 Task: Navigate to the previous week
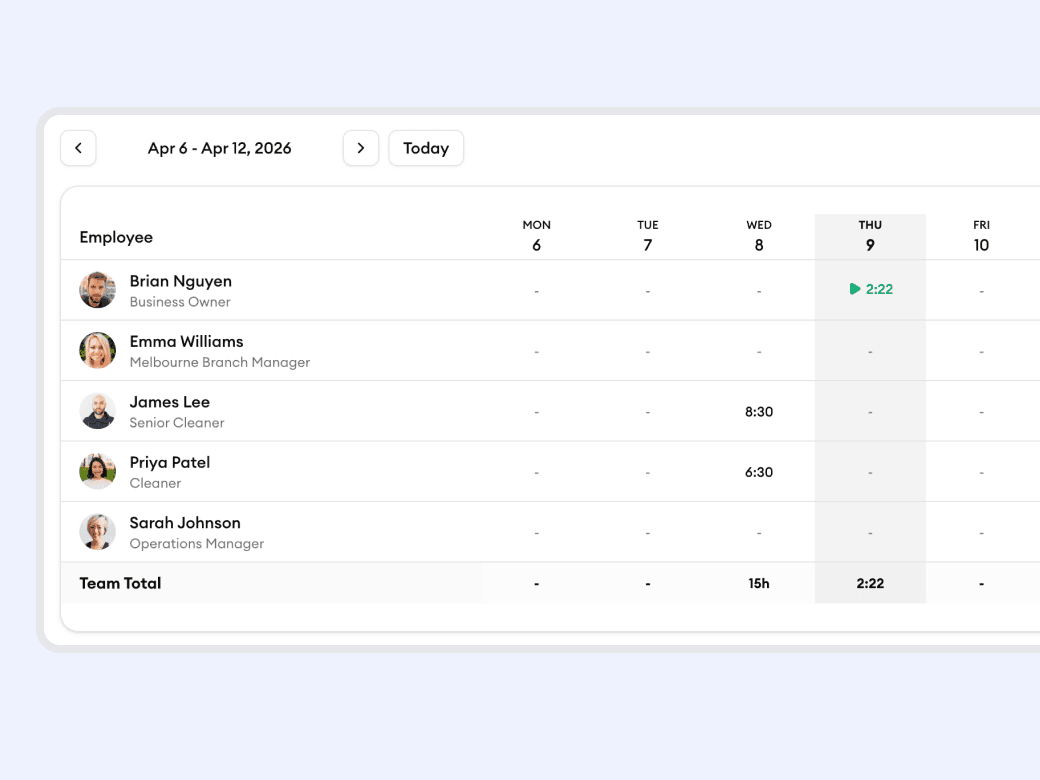pos(78,148)
